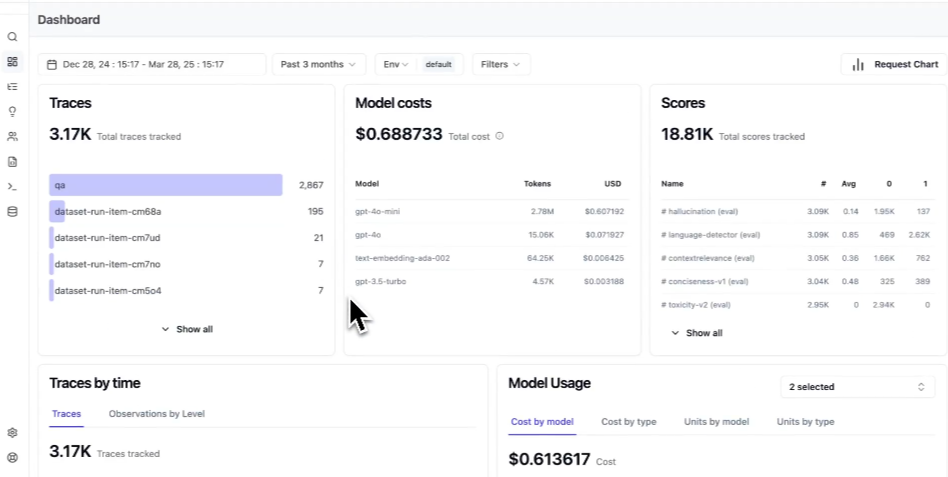Screen dimensions: 948x477
Task: Click the Dashboard grid icon in sidebar
Action: click(12, 62)
